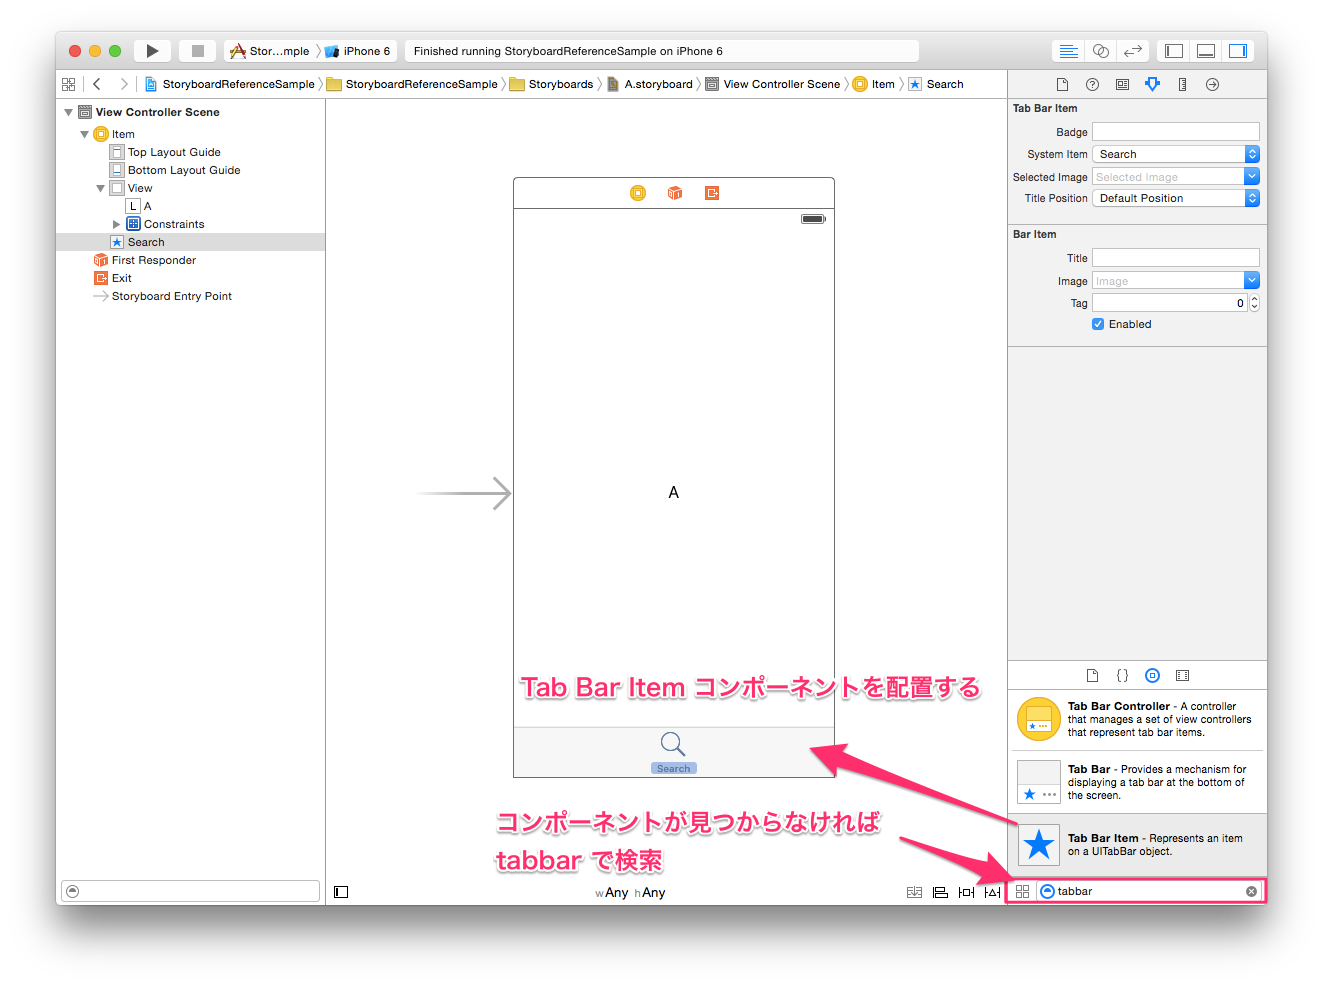Show the Standard editor
1323x985 pixels.
point(1068,51)
